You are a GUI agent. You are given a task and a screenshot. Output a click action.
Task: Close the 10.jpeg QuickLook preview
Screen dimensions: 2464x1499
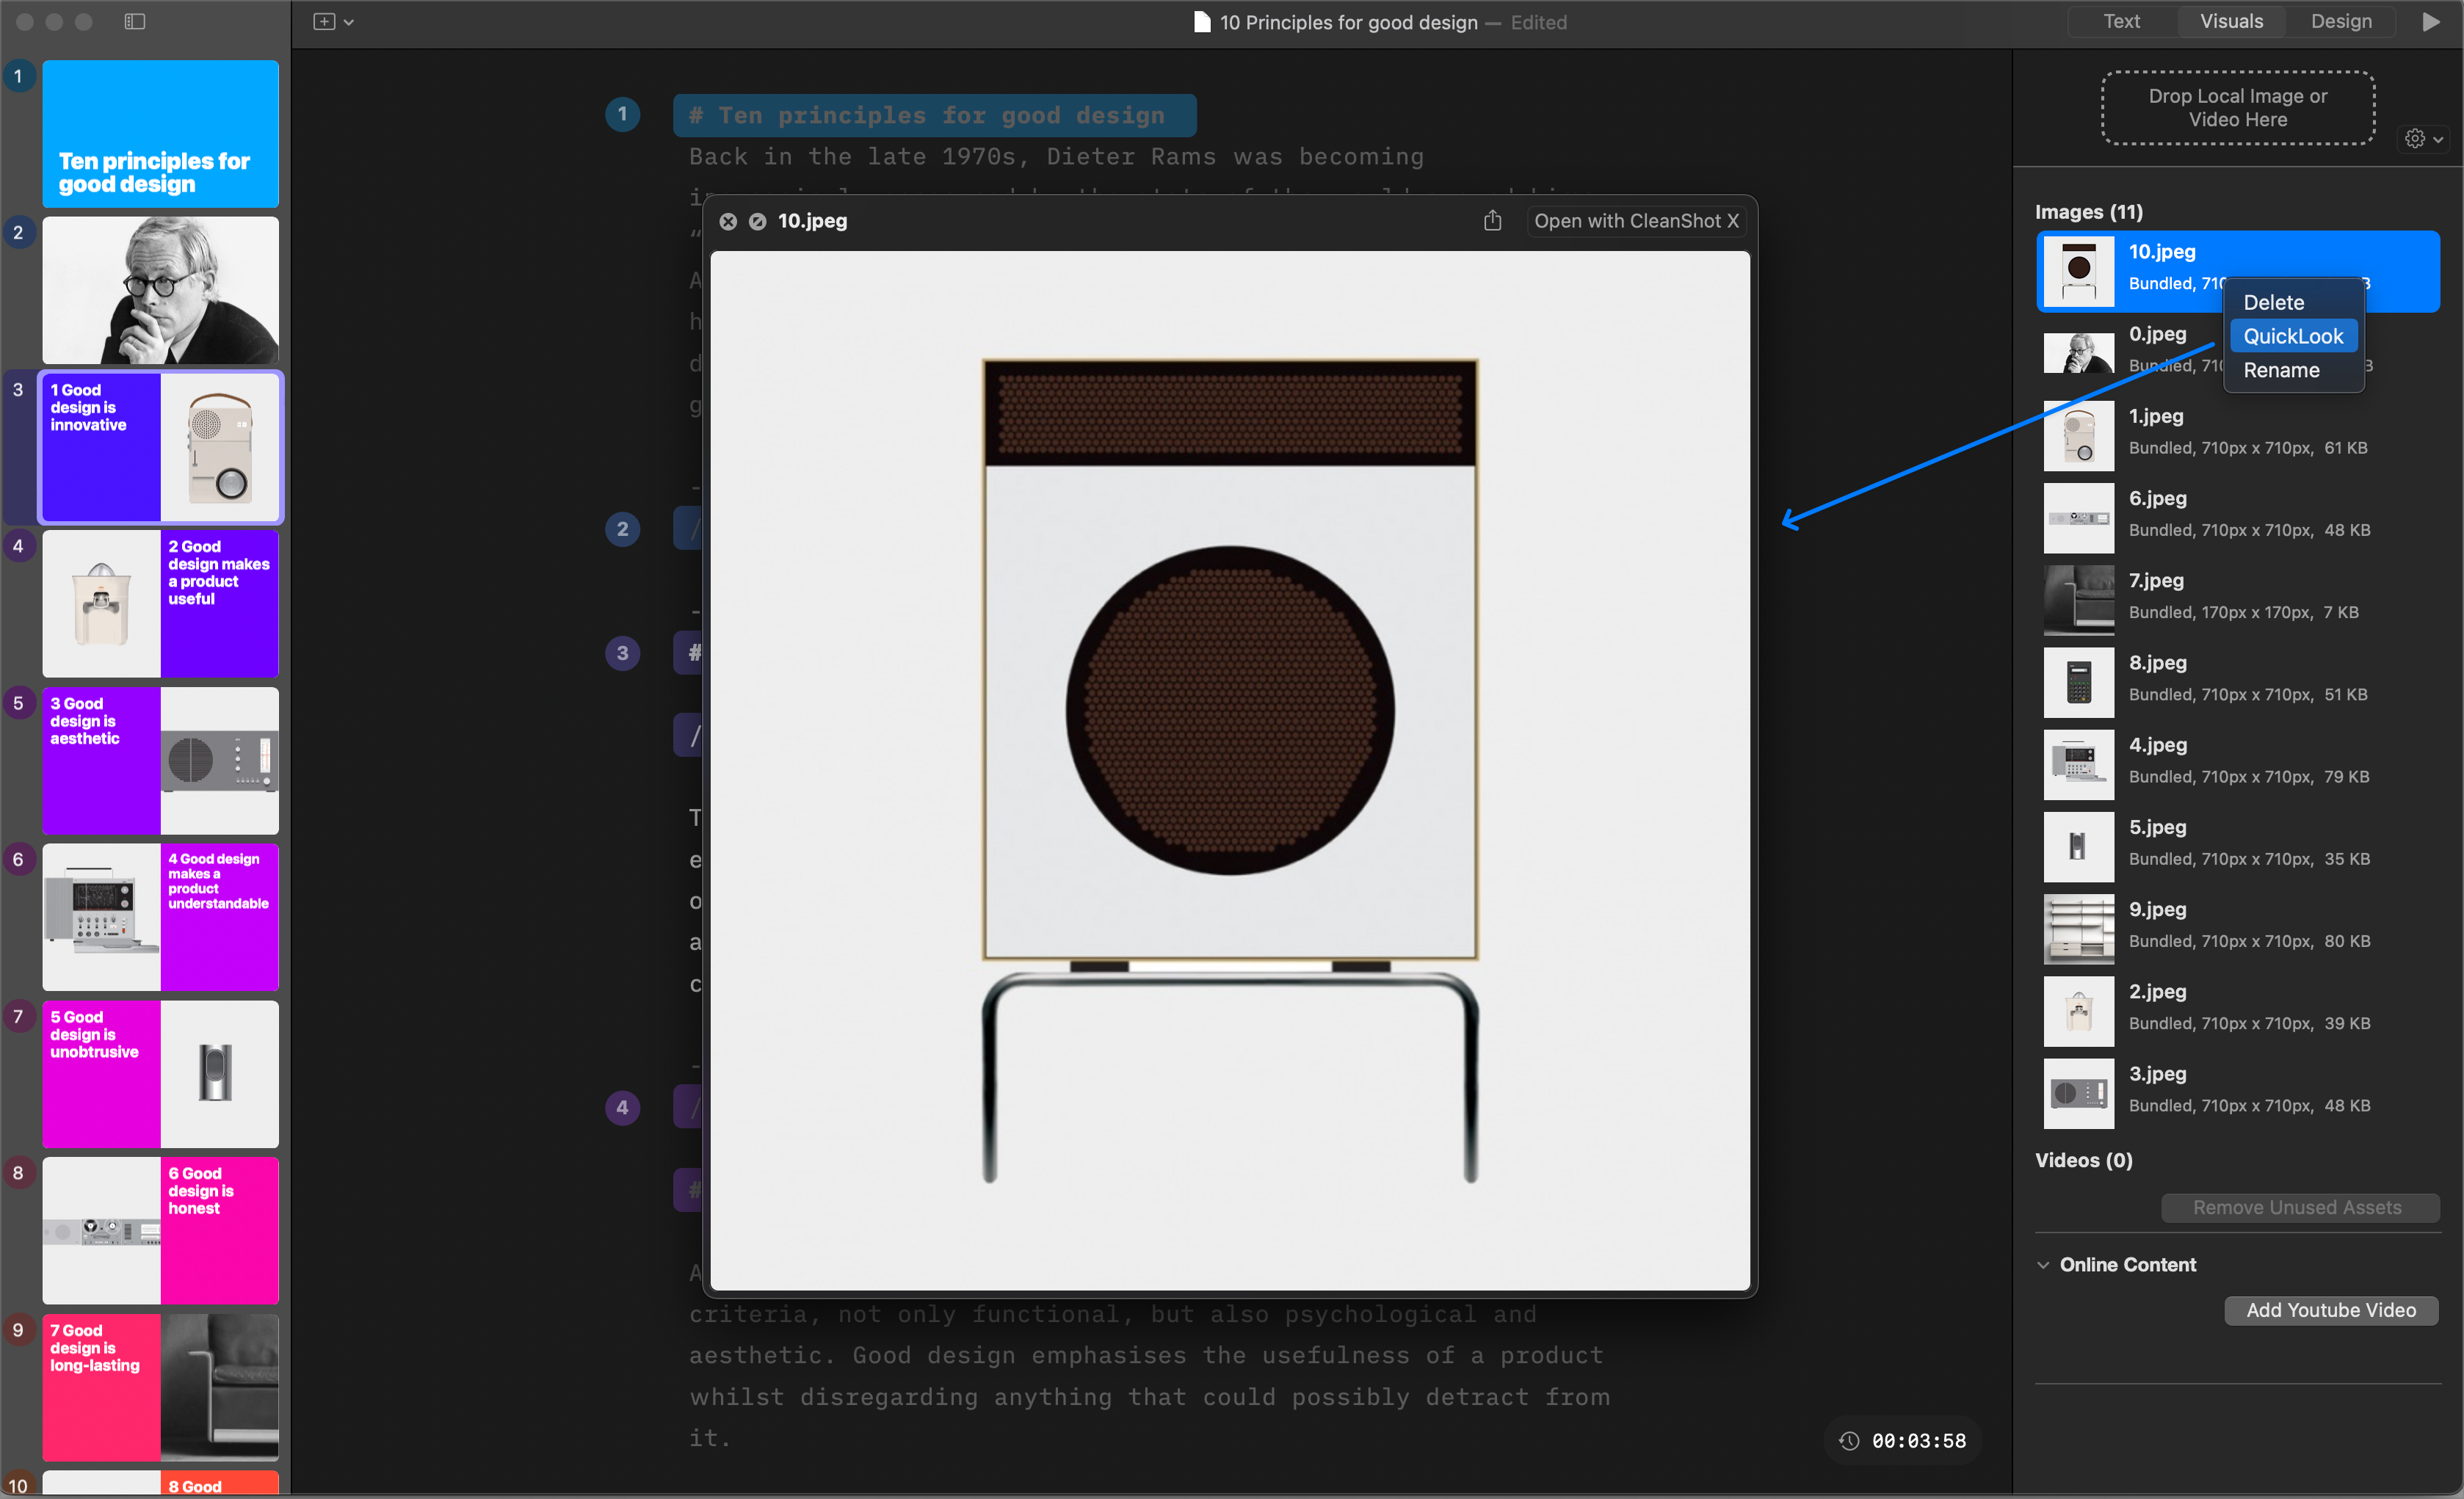(x=728, y=221)
